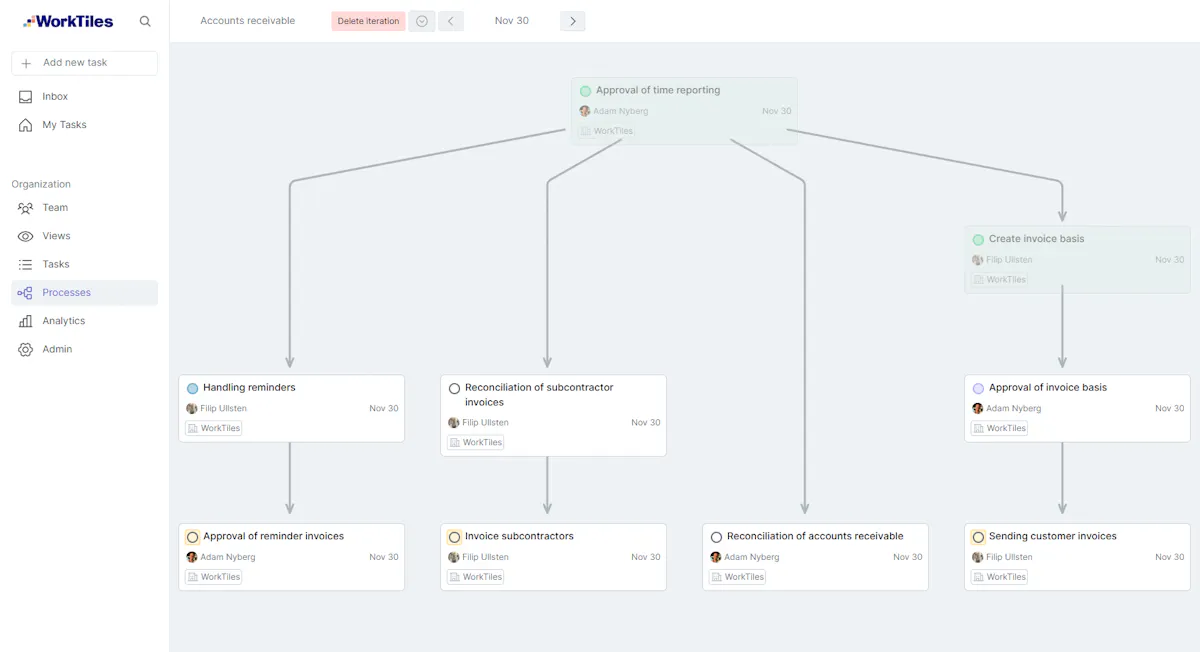Click the Admin gear icon
1200x652 pixels.
[x=25, y=349]
